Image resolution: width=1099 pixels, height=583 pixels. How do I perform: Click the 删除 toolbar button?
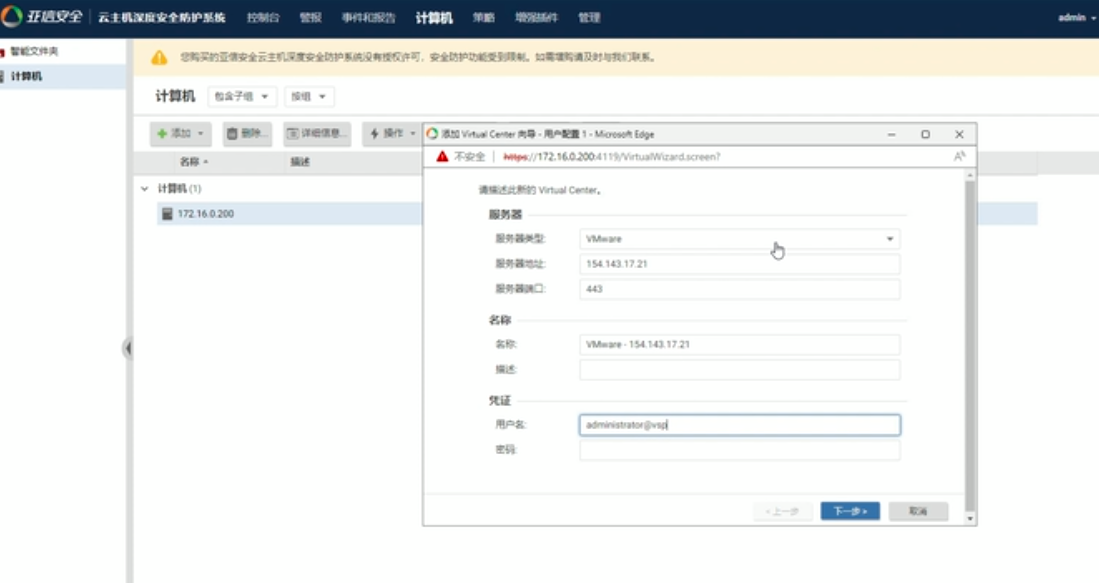(247, 133)
